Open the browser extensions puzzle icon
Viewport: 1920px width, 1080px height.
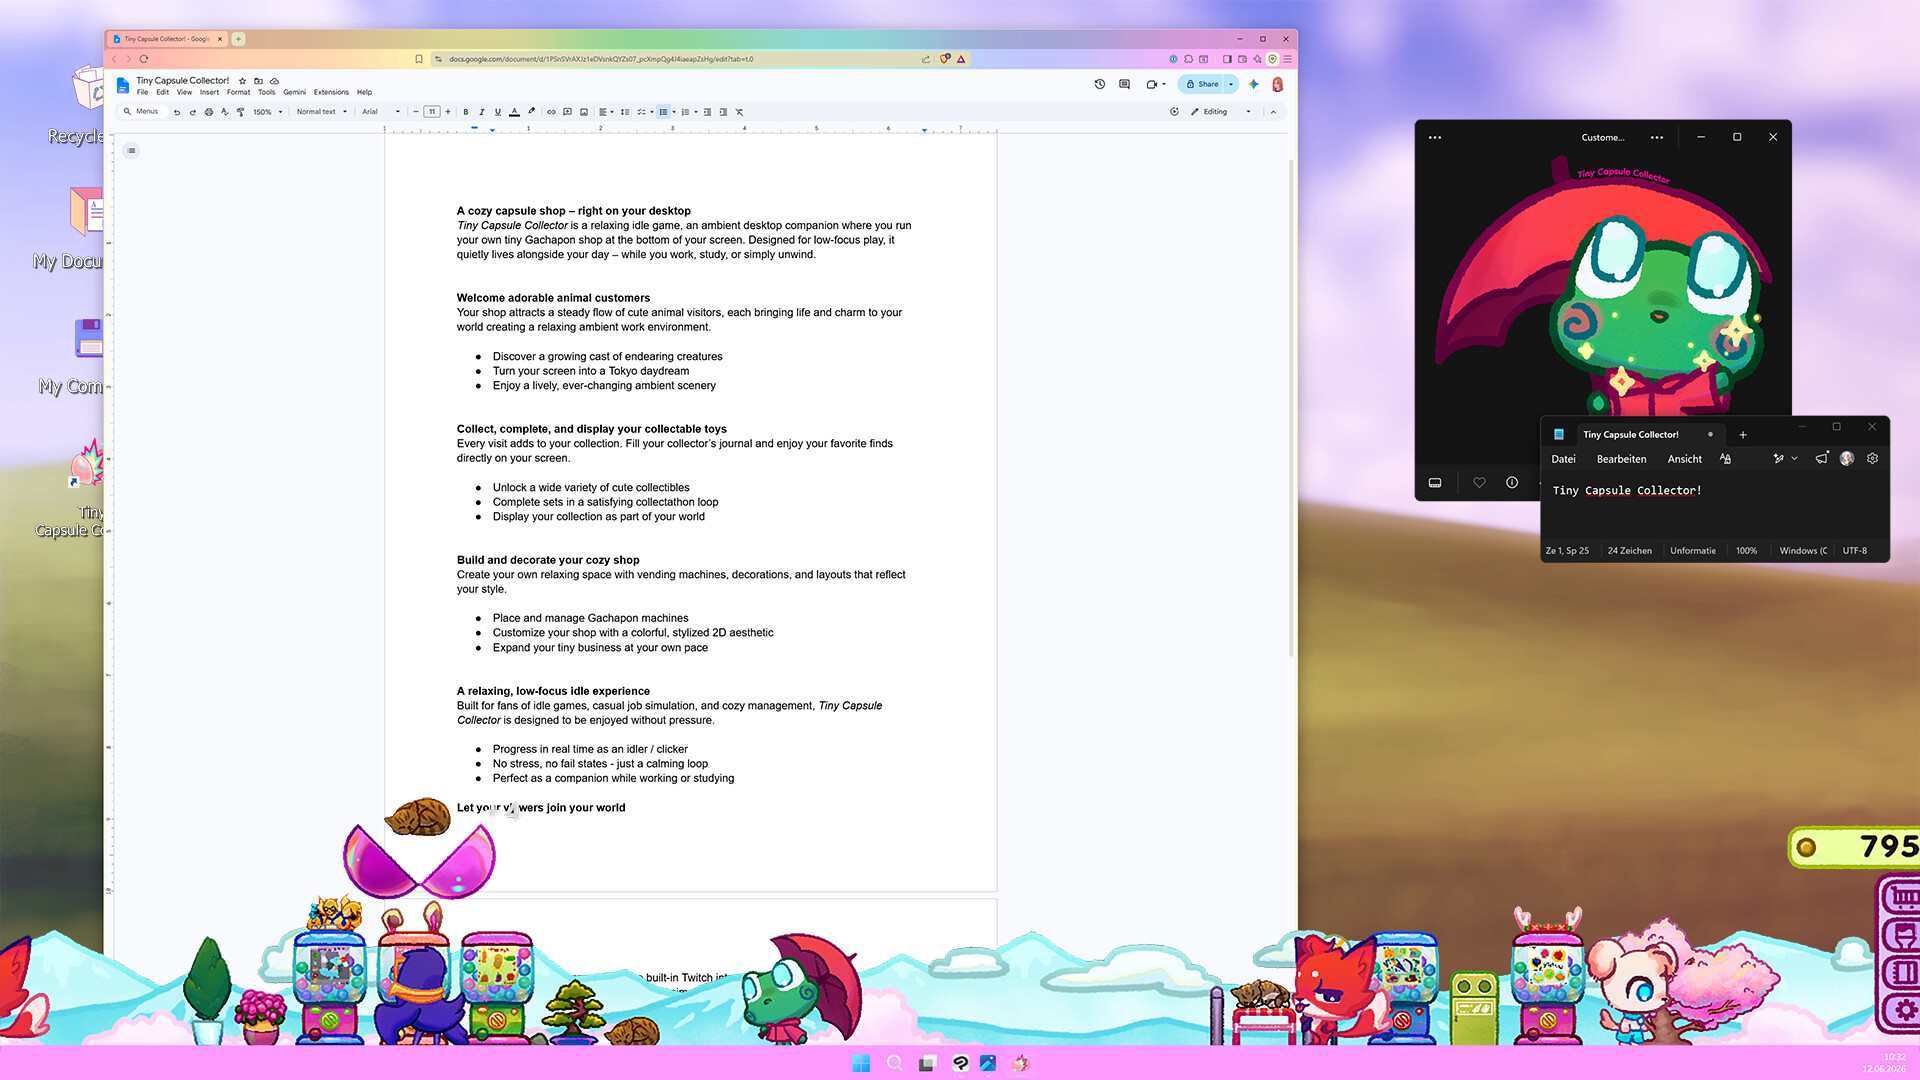pyautogui.click(x=1188, y=59)
